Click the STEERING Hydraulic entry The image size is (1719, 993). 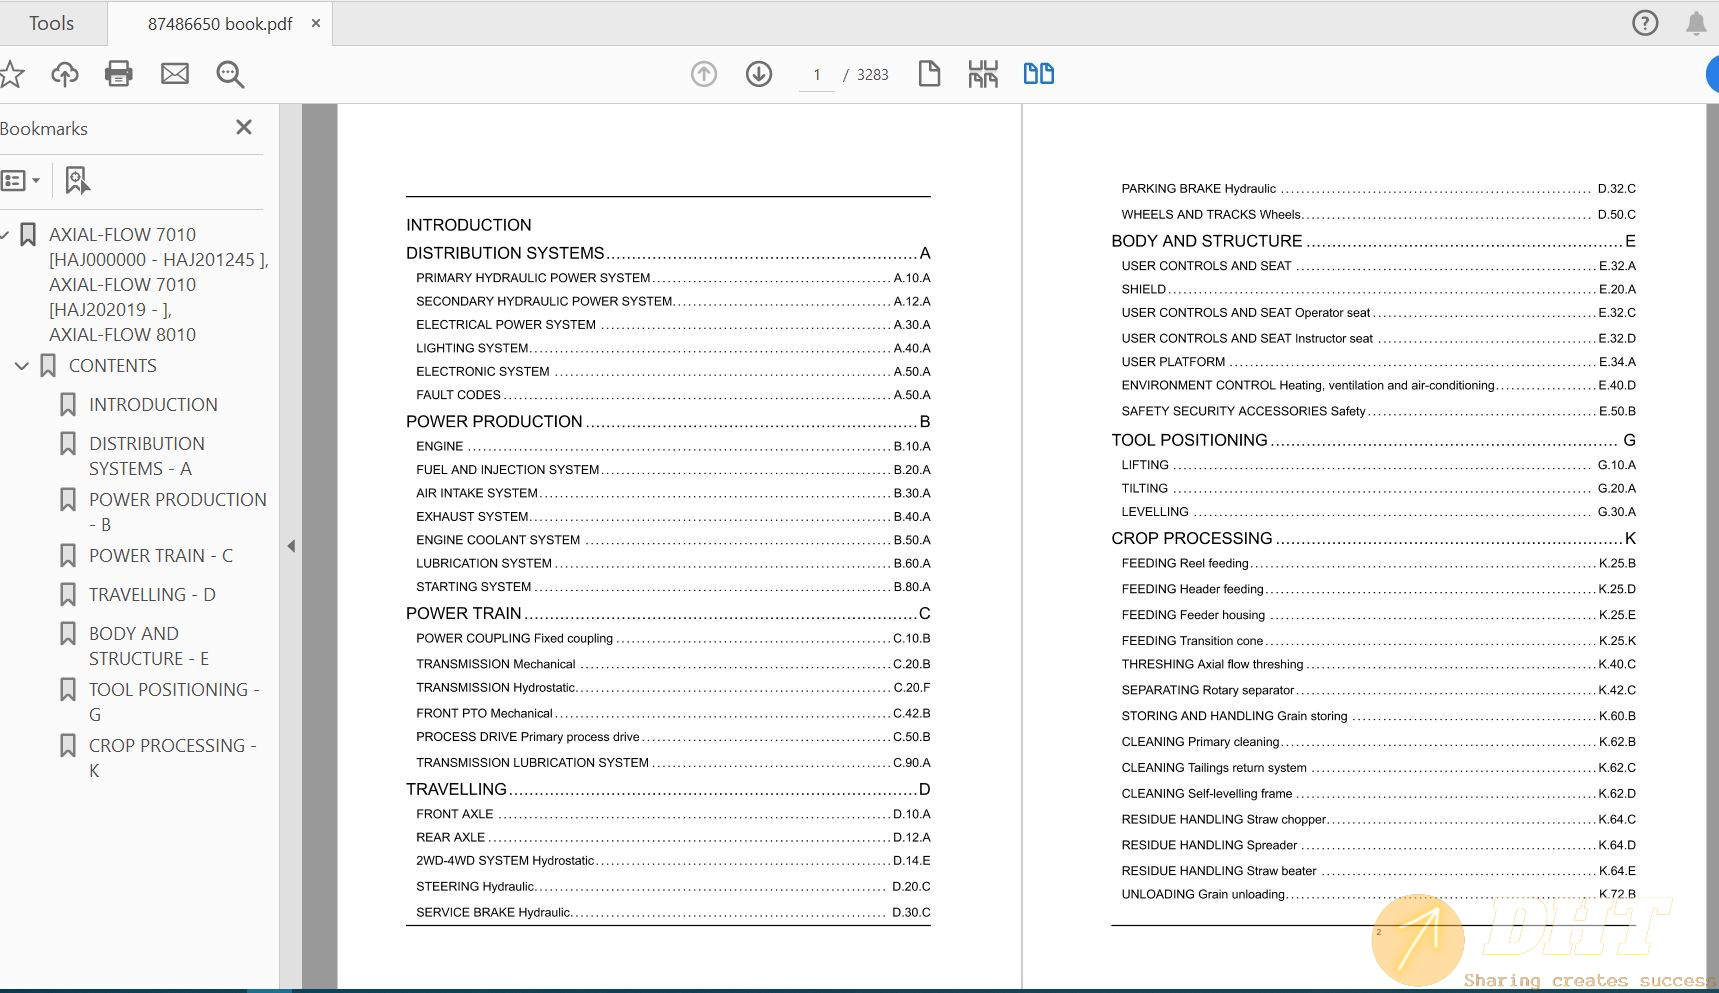click(x=673, y=886)
